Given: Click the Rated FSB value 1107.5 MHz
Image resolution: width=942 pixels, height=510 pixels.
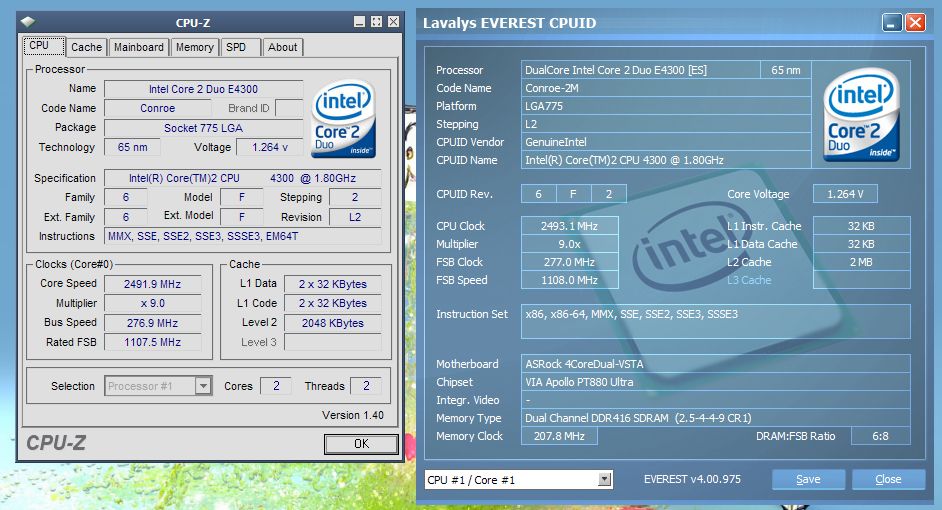Looking at the screenshot, I should (x=153, y=342).
